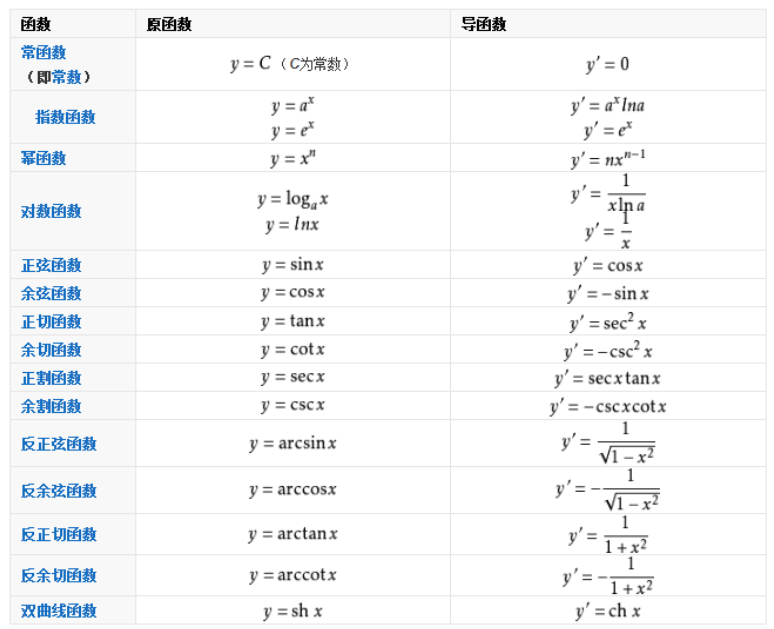Click the 反余切函数 link

point(58,575)
